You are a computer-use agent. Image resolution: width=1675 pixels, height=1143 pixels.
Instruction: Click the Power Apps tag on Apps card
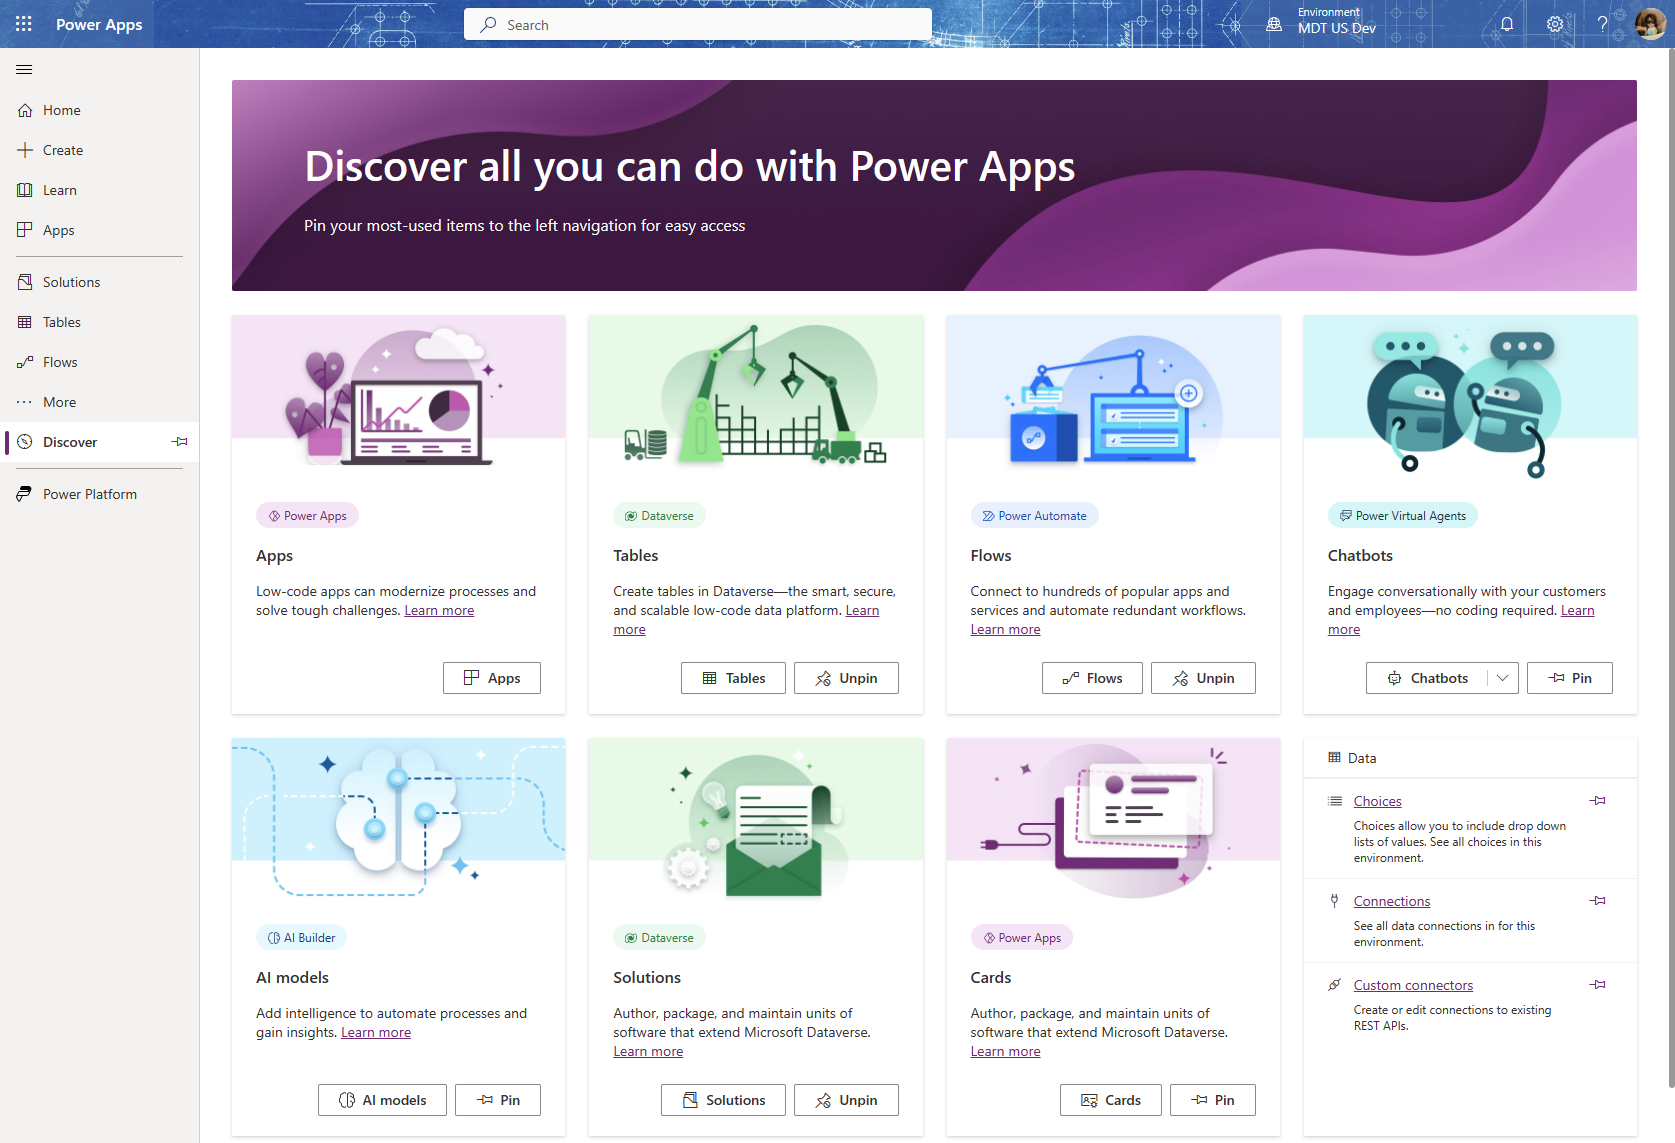[307, 516]
